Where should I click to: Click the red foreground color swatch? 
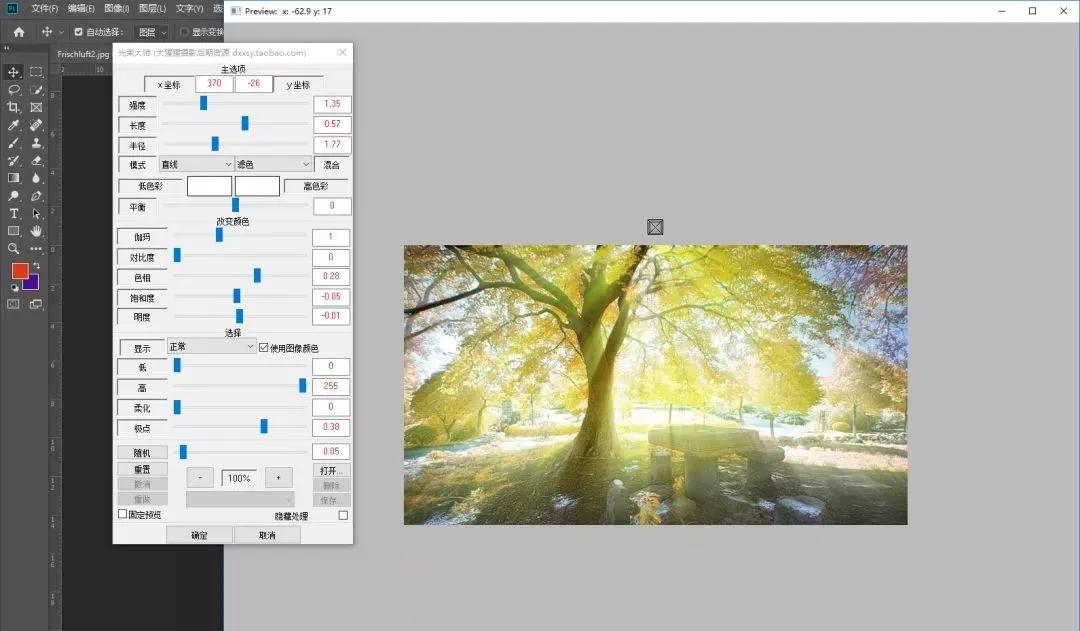pos(20,271)
